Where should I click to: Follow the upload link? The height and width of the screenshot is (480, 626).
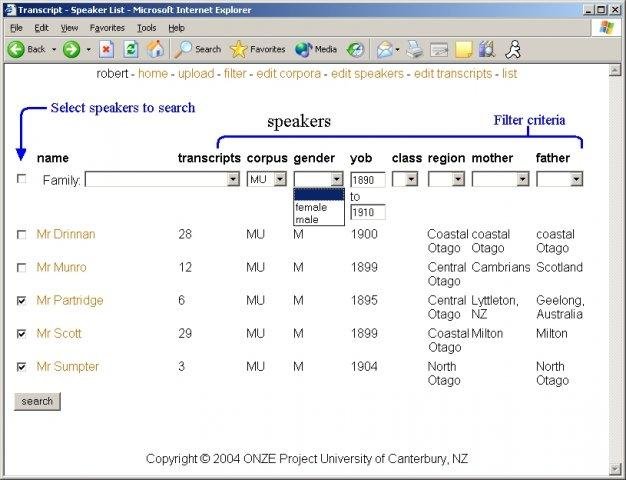pyautogui.click(x=196, y=74)
